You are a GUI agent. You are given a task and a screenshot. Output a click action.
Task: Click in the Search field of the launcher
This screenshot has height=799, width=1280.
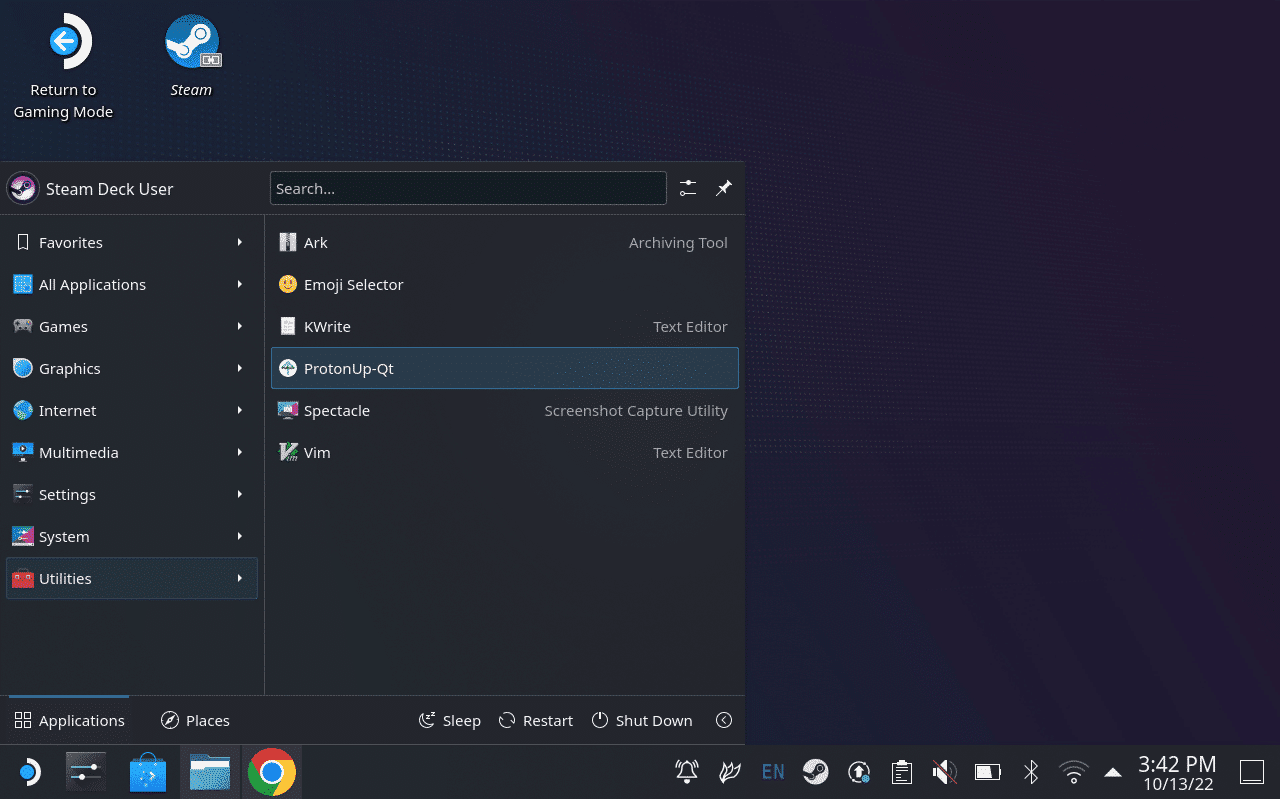[x=468, y=188]
